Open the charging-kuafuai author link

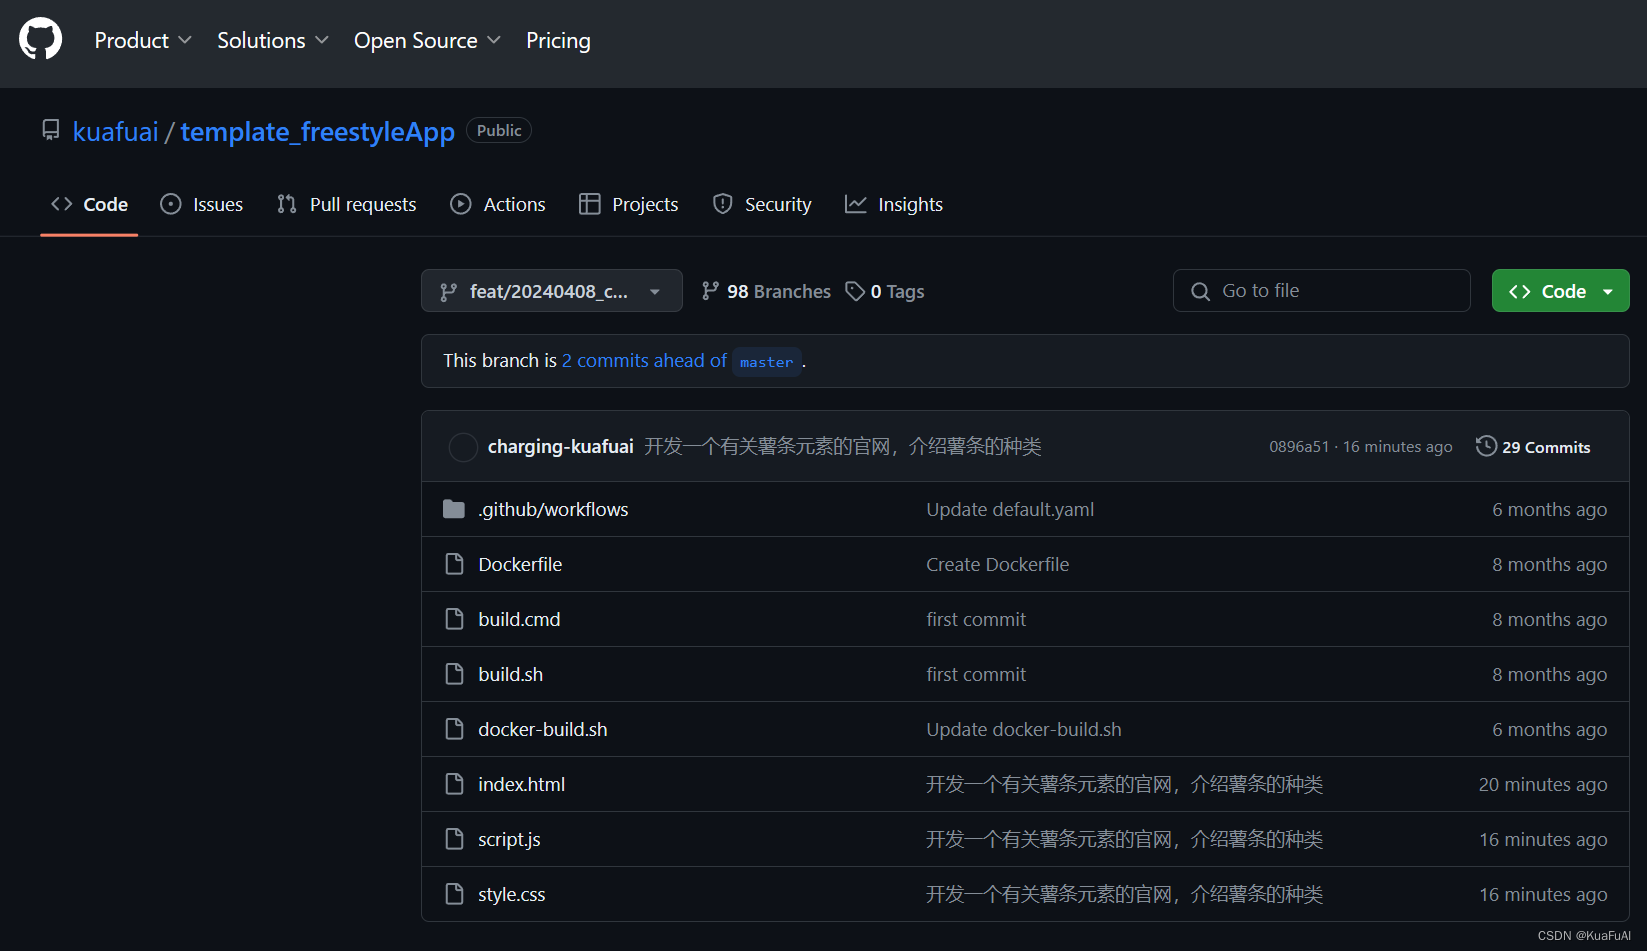click(x=560, y=446)
